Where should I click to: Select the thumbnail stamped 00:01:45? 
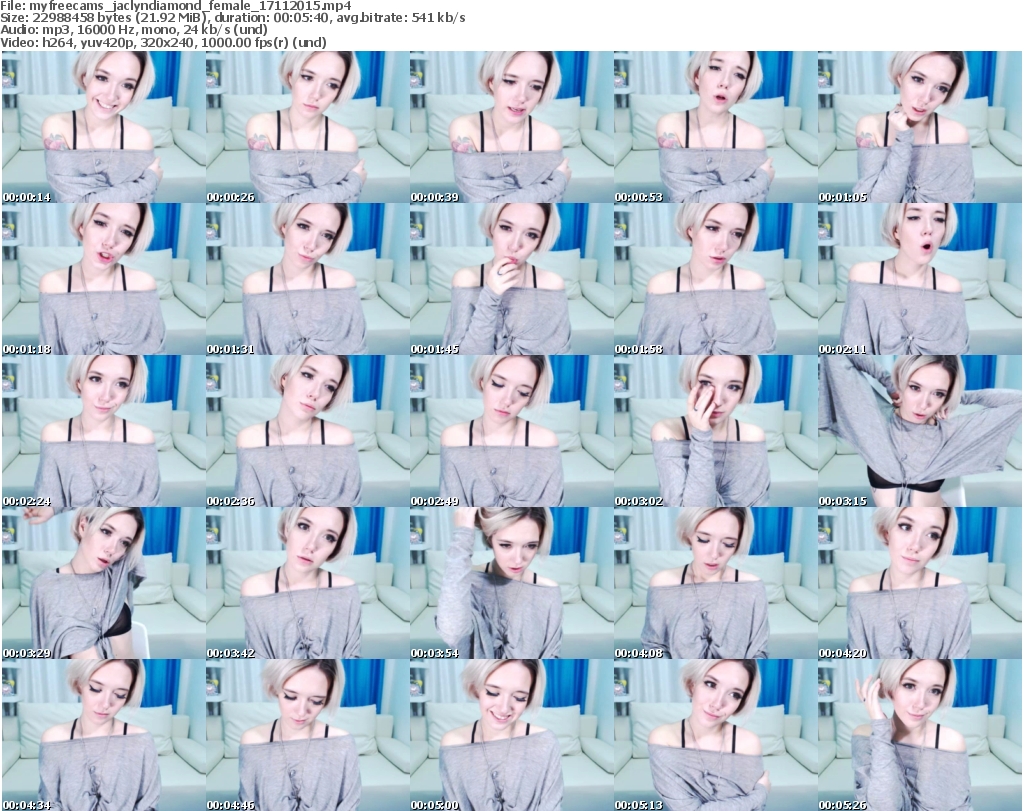(511, 279)
